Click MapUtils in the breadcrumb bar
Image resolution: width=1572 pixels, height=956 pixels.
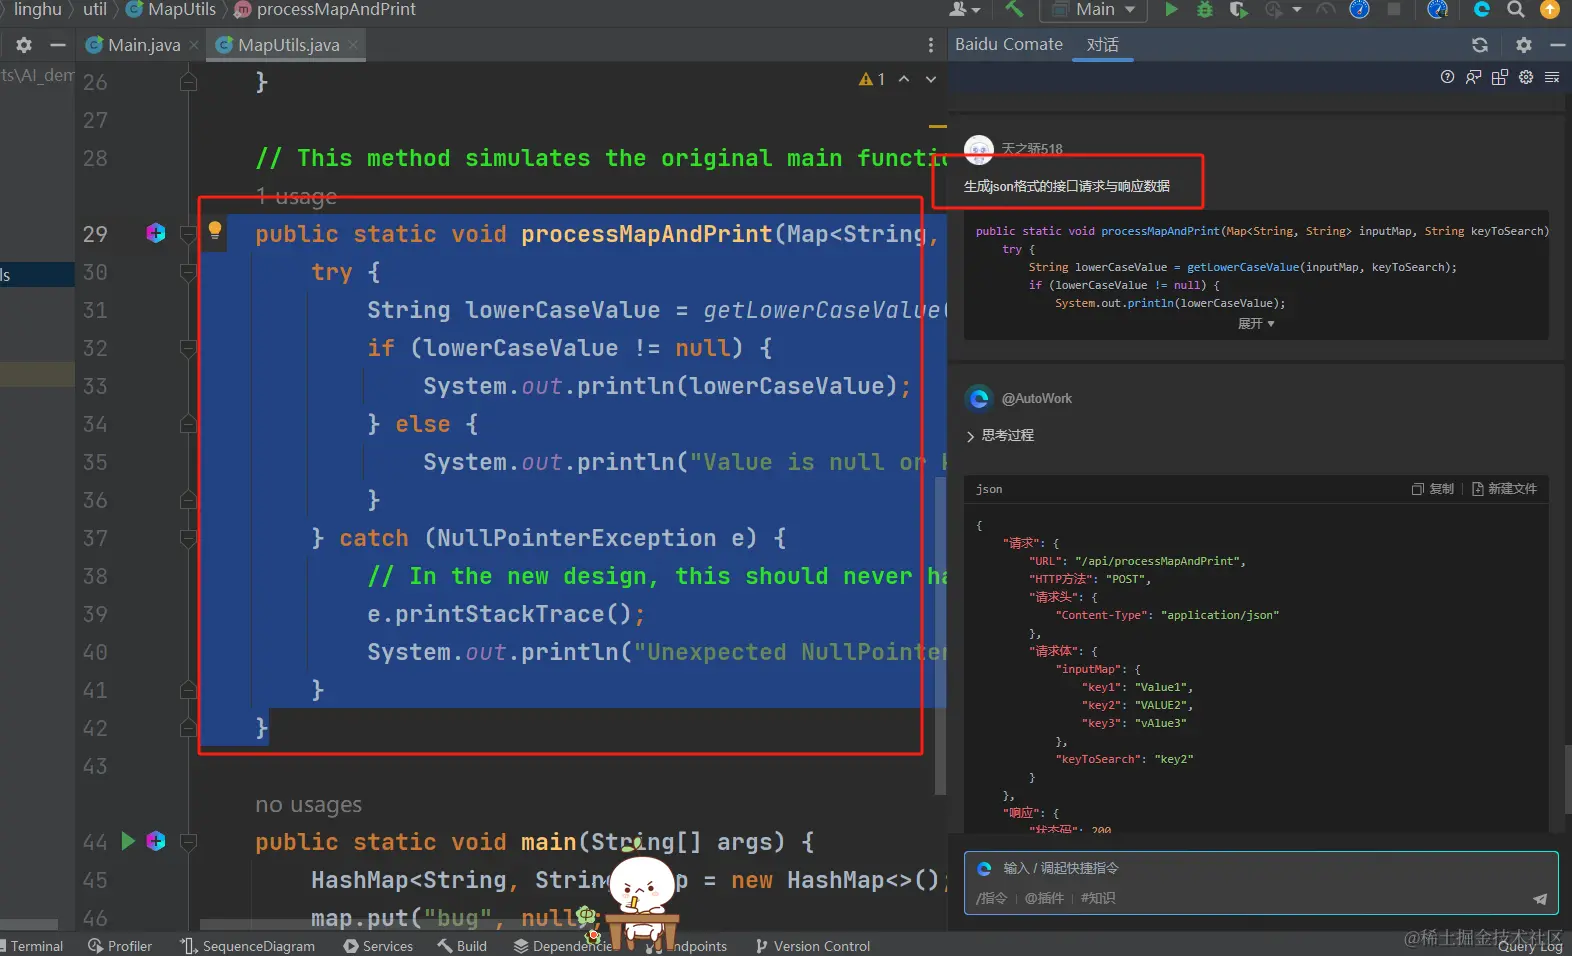pyautogui.click(x=171, y=9)
